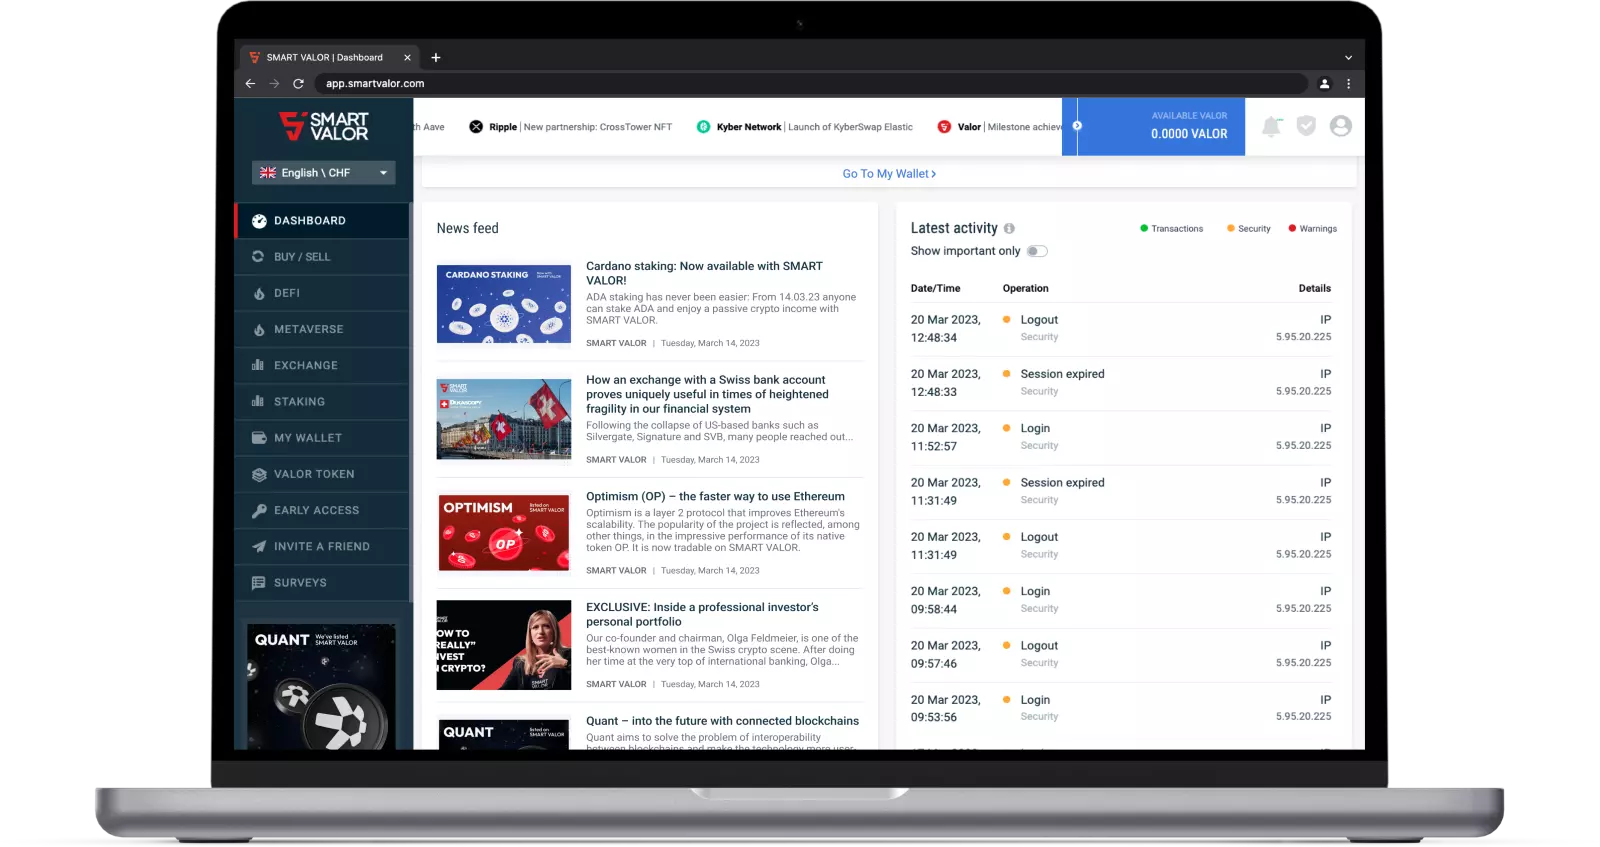Select the Login entry at 11:52:57
1600x847 pixels.
click(x=1121, y=437)
